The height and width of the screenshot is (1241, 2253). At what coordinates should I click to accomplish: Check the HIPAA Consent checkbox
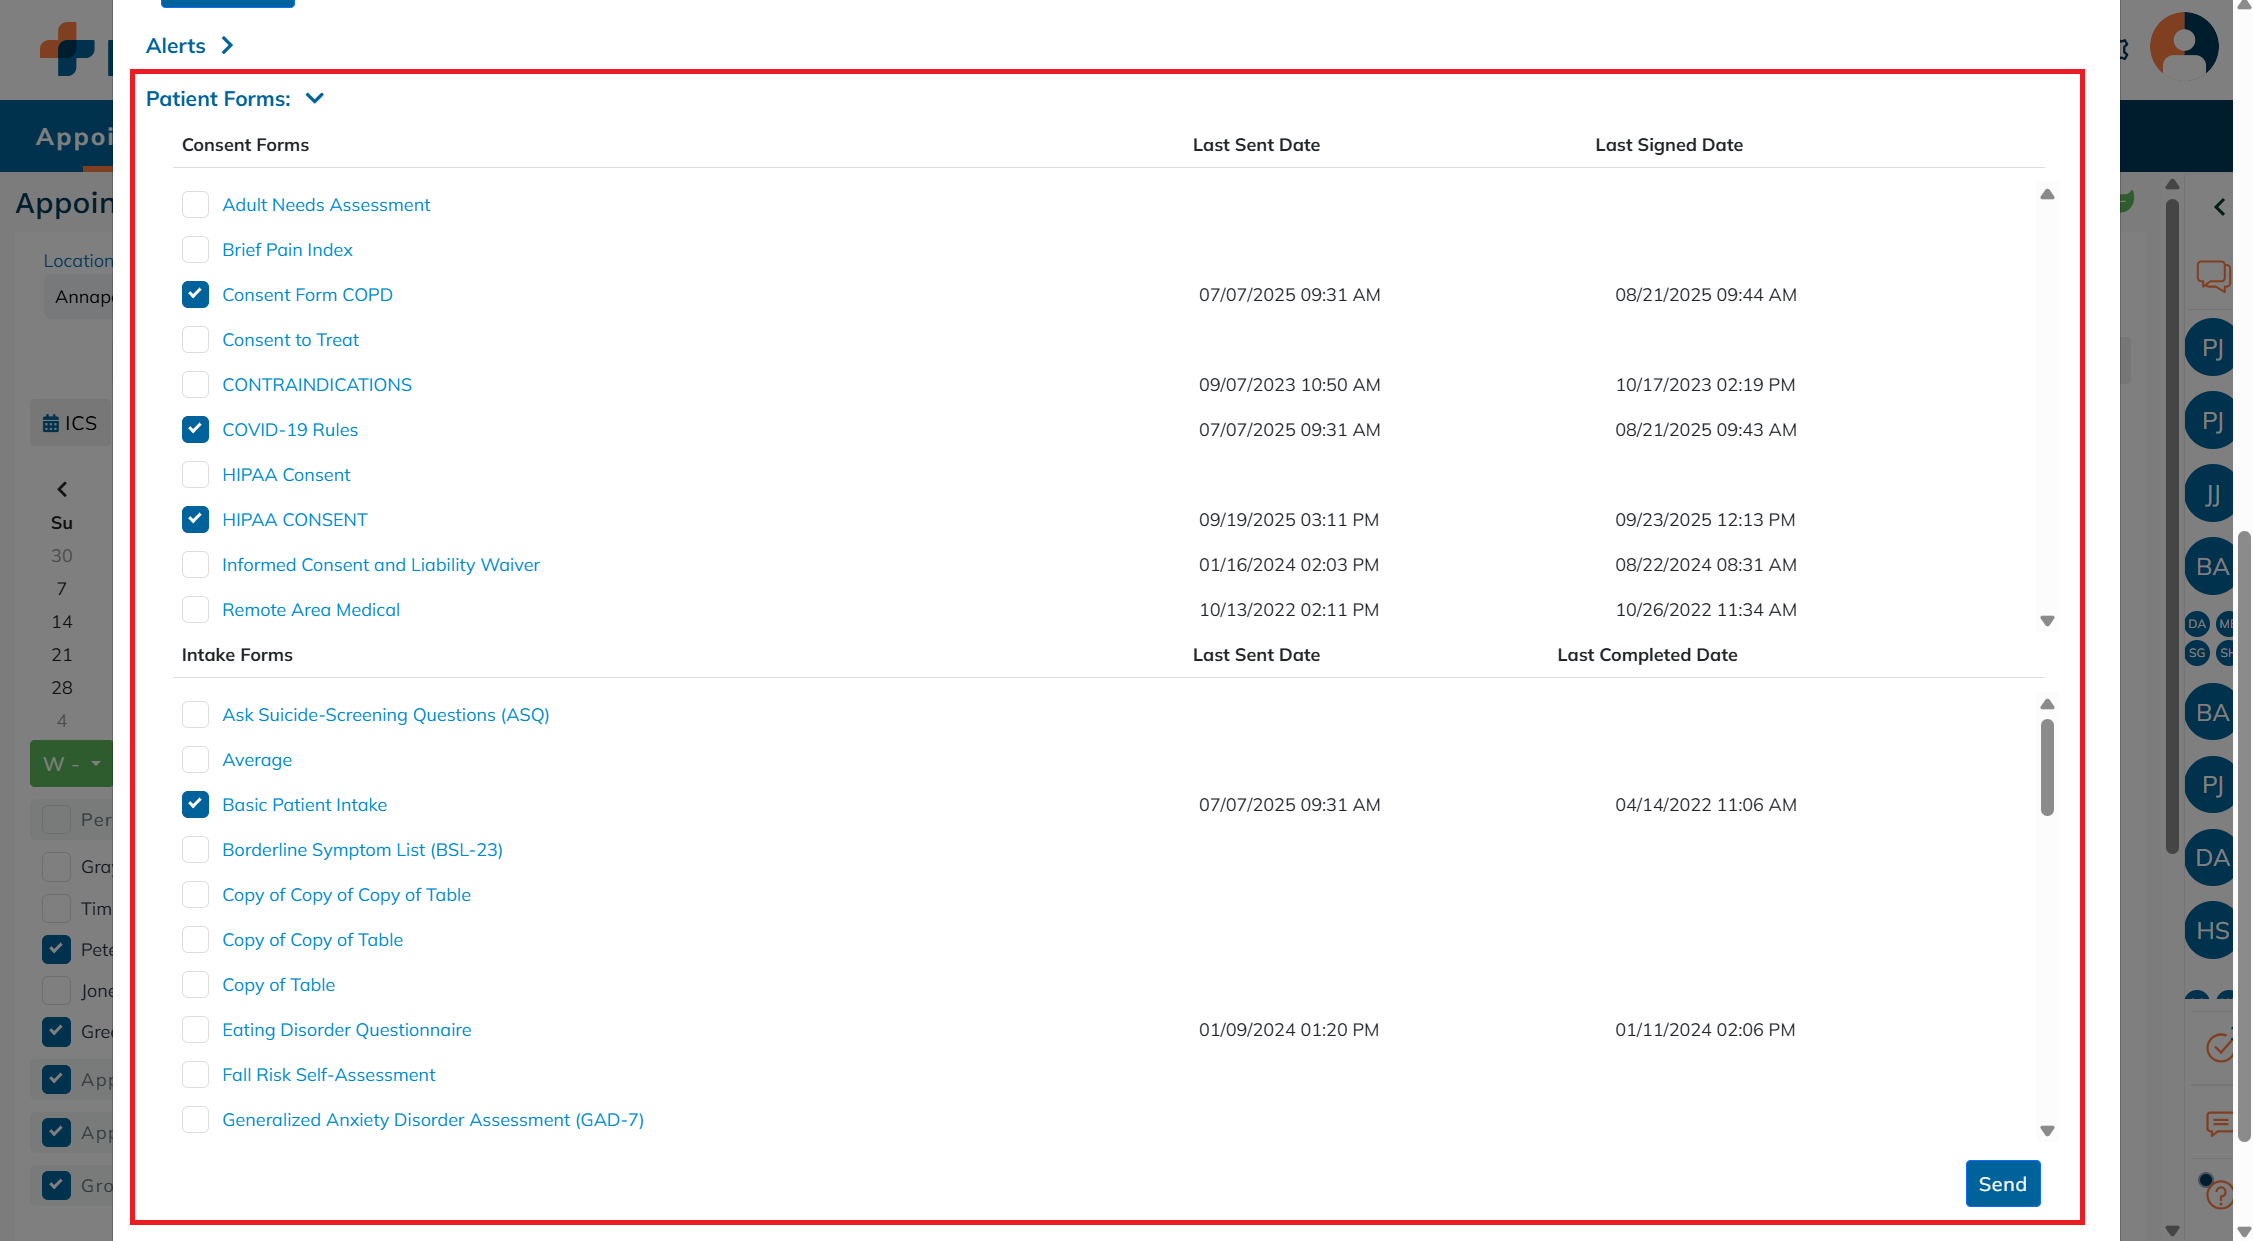click(195, 474)
